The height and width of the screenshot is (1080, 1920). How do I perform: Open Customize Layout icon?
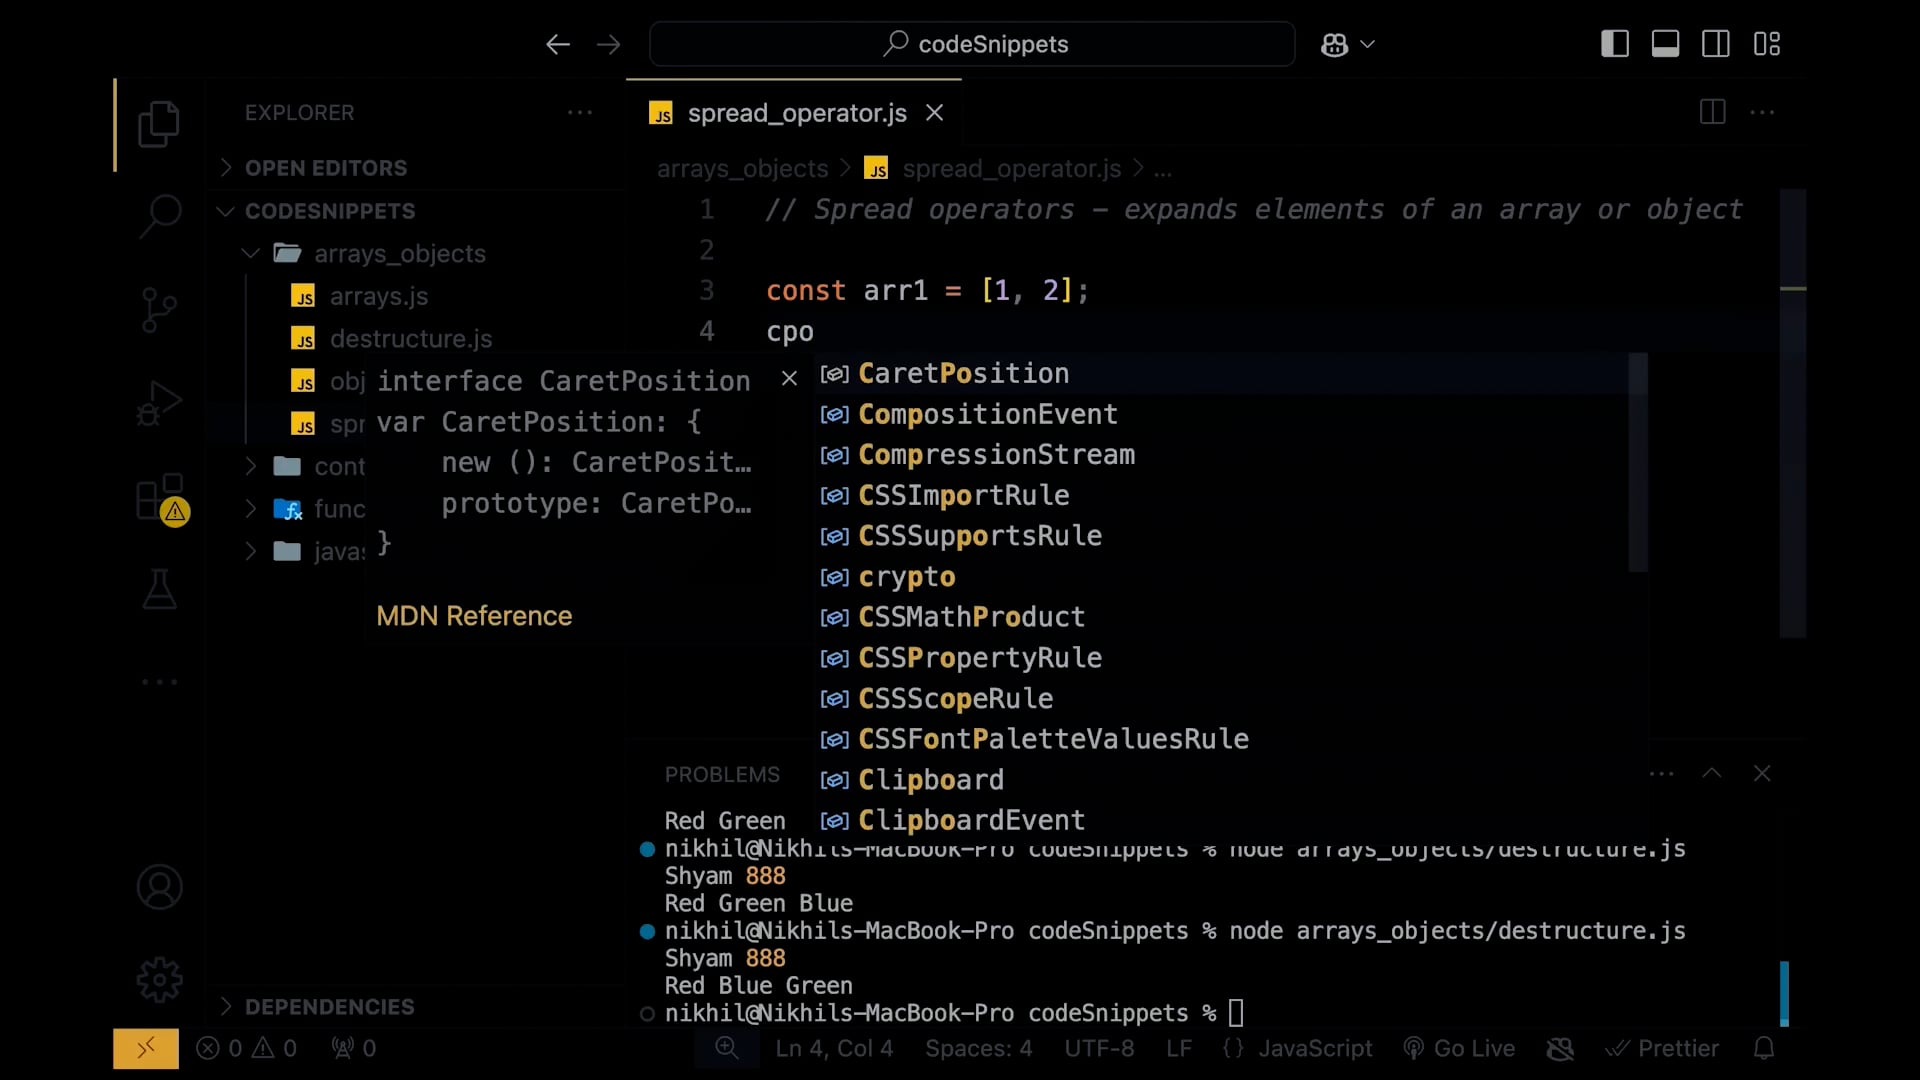[x=1767, y=44]
